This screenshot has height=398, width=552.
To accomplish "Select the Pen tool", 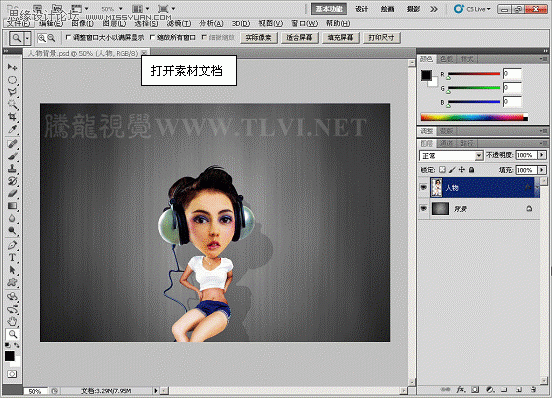I will click(x=12, y=245).
